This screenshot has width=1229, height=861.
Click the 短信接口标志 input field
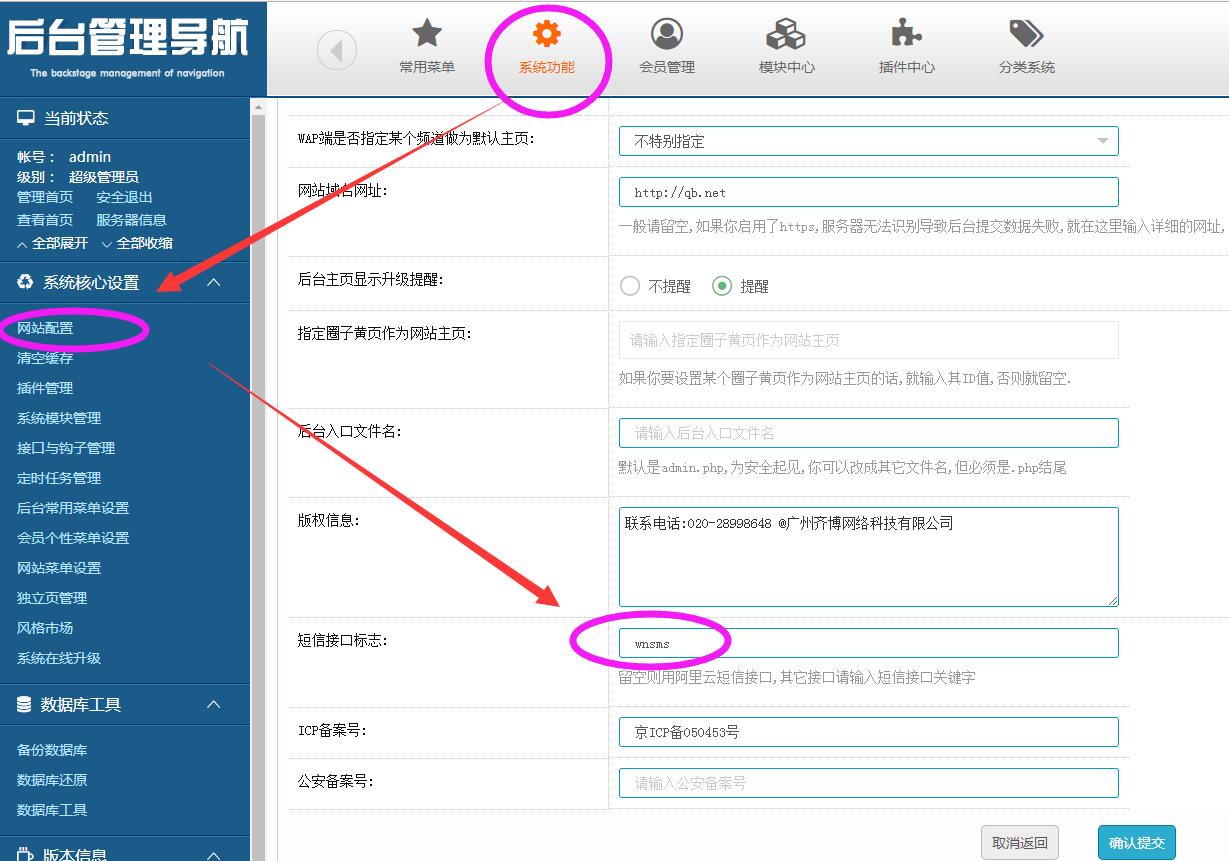click(x=868, y=643)
